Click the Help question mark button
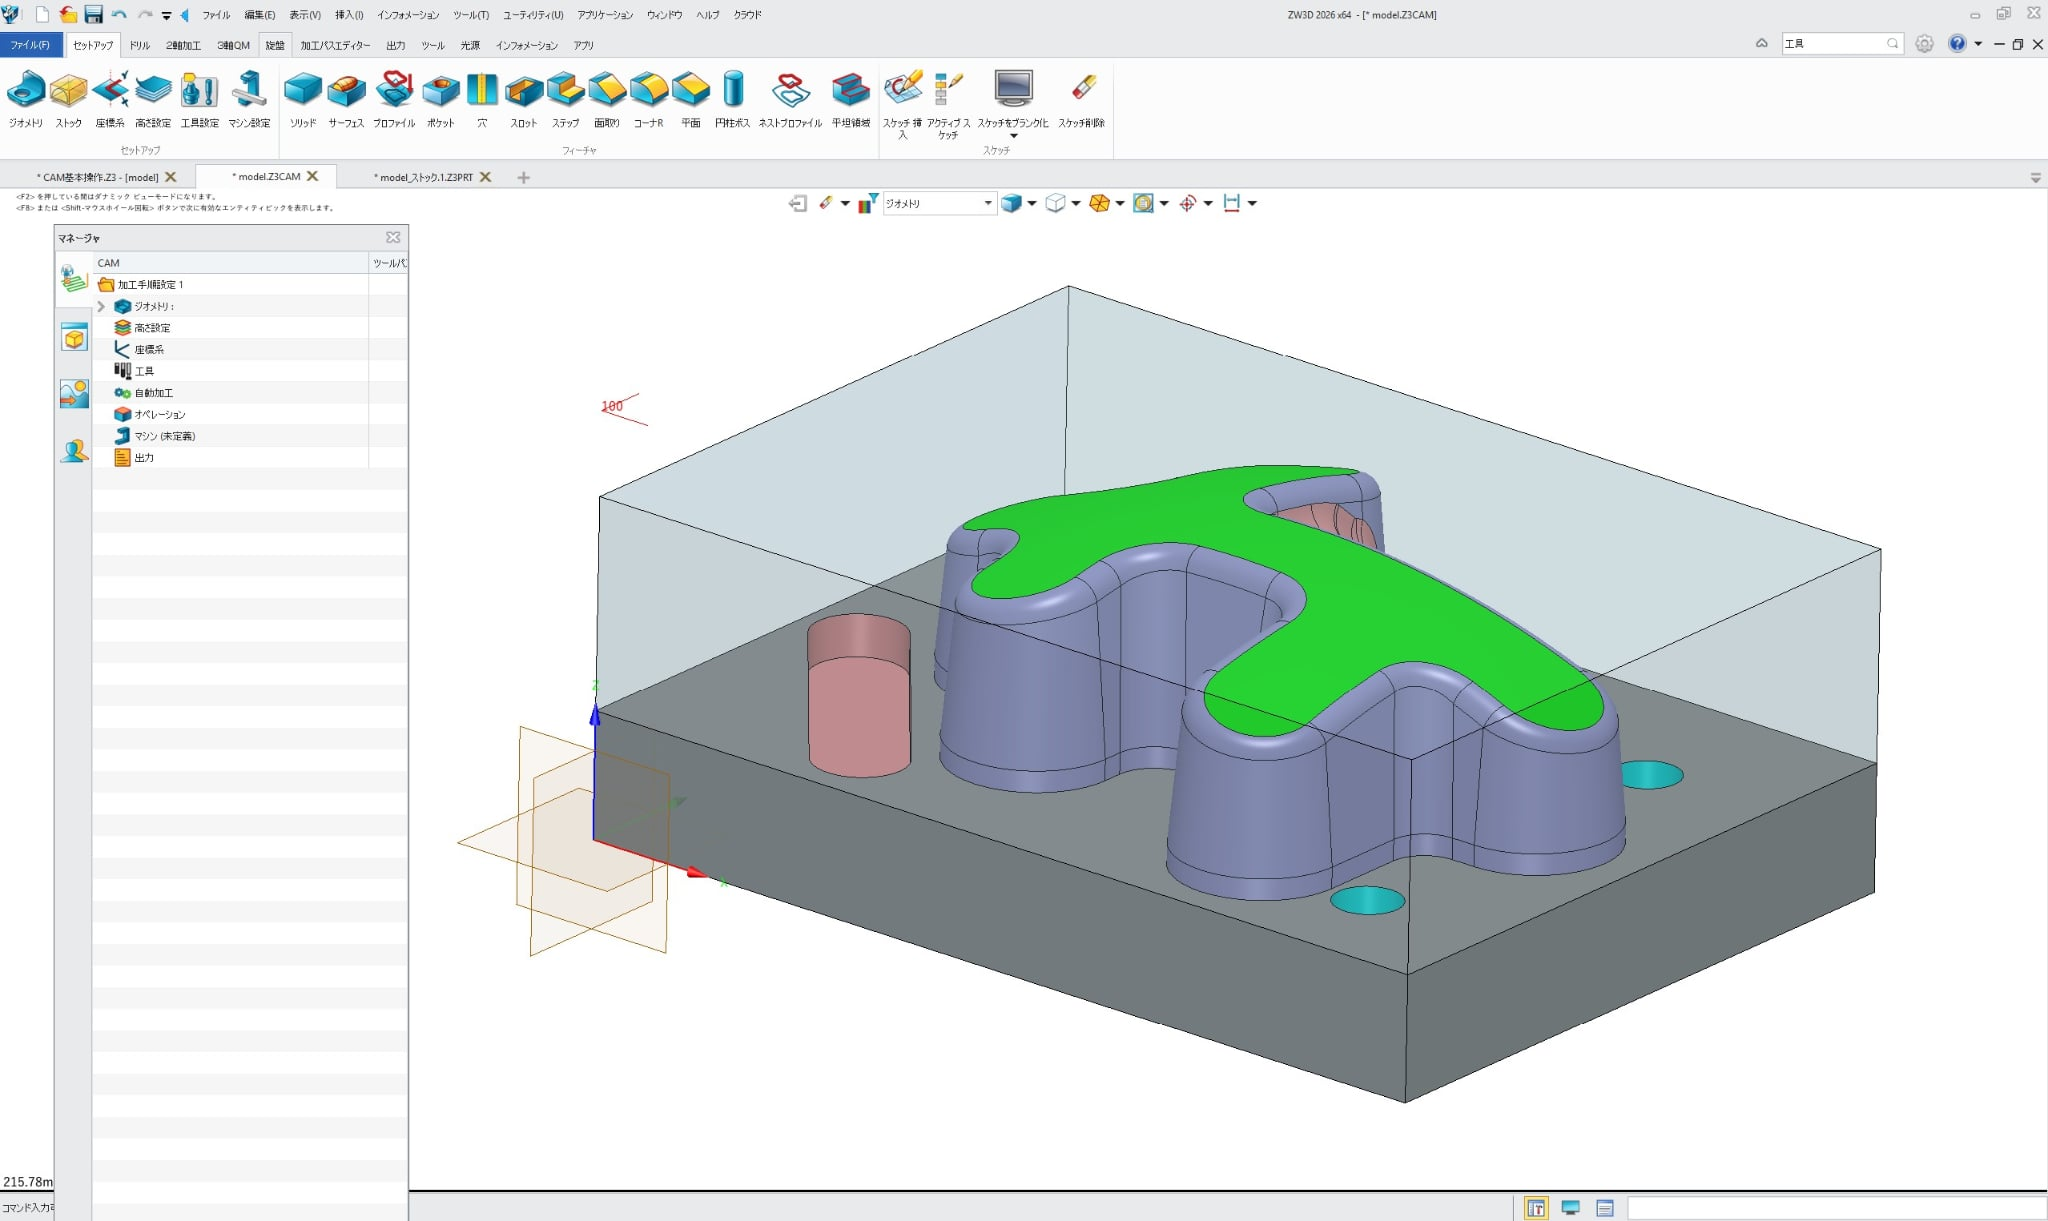 (x=1957, y=43)
